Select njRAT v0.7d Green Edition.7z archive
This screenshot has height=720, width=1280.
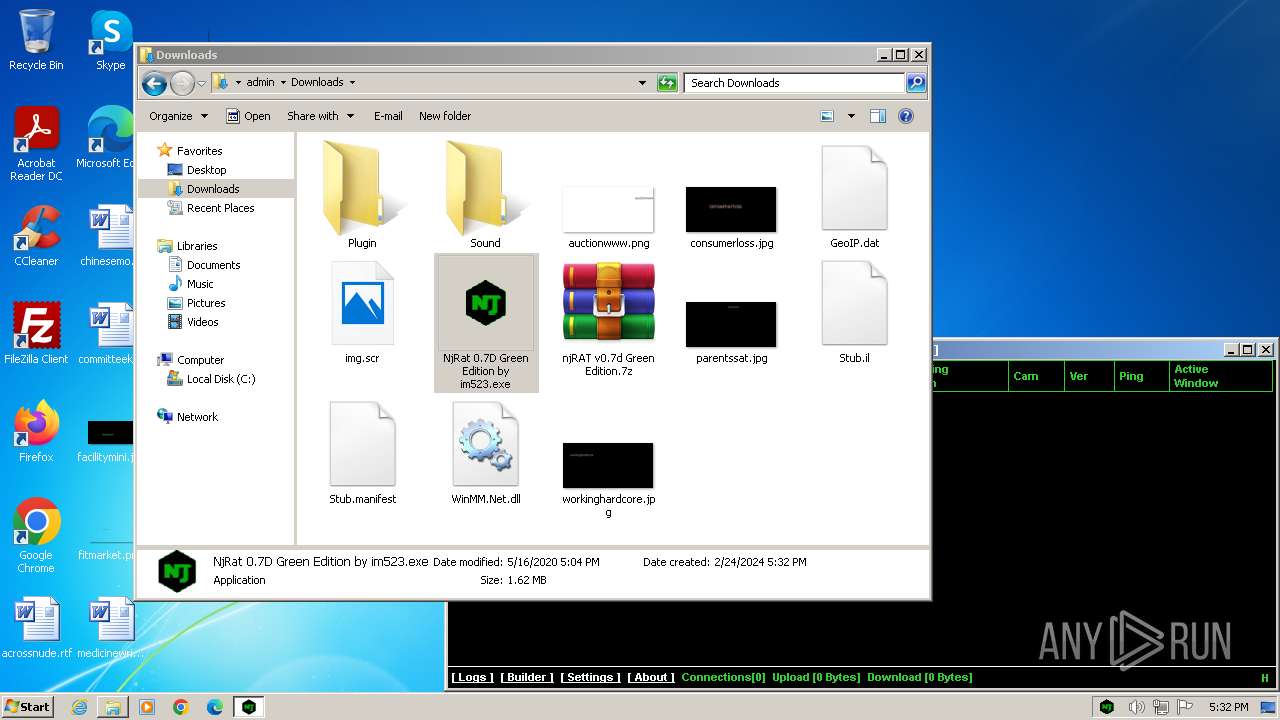[608, 303]
